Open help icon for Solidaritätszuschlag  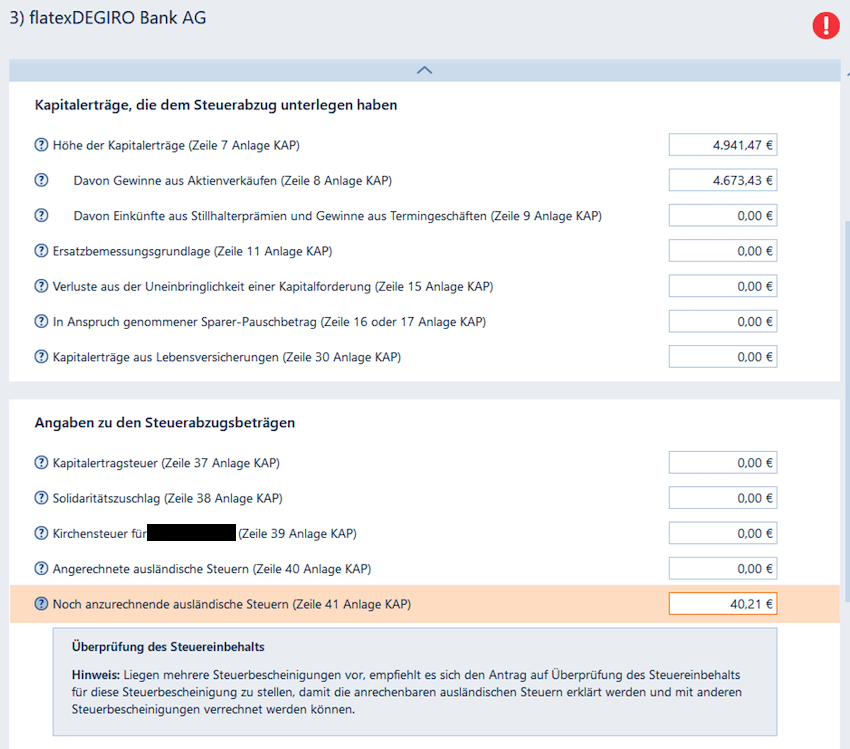41,498
